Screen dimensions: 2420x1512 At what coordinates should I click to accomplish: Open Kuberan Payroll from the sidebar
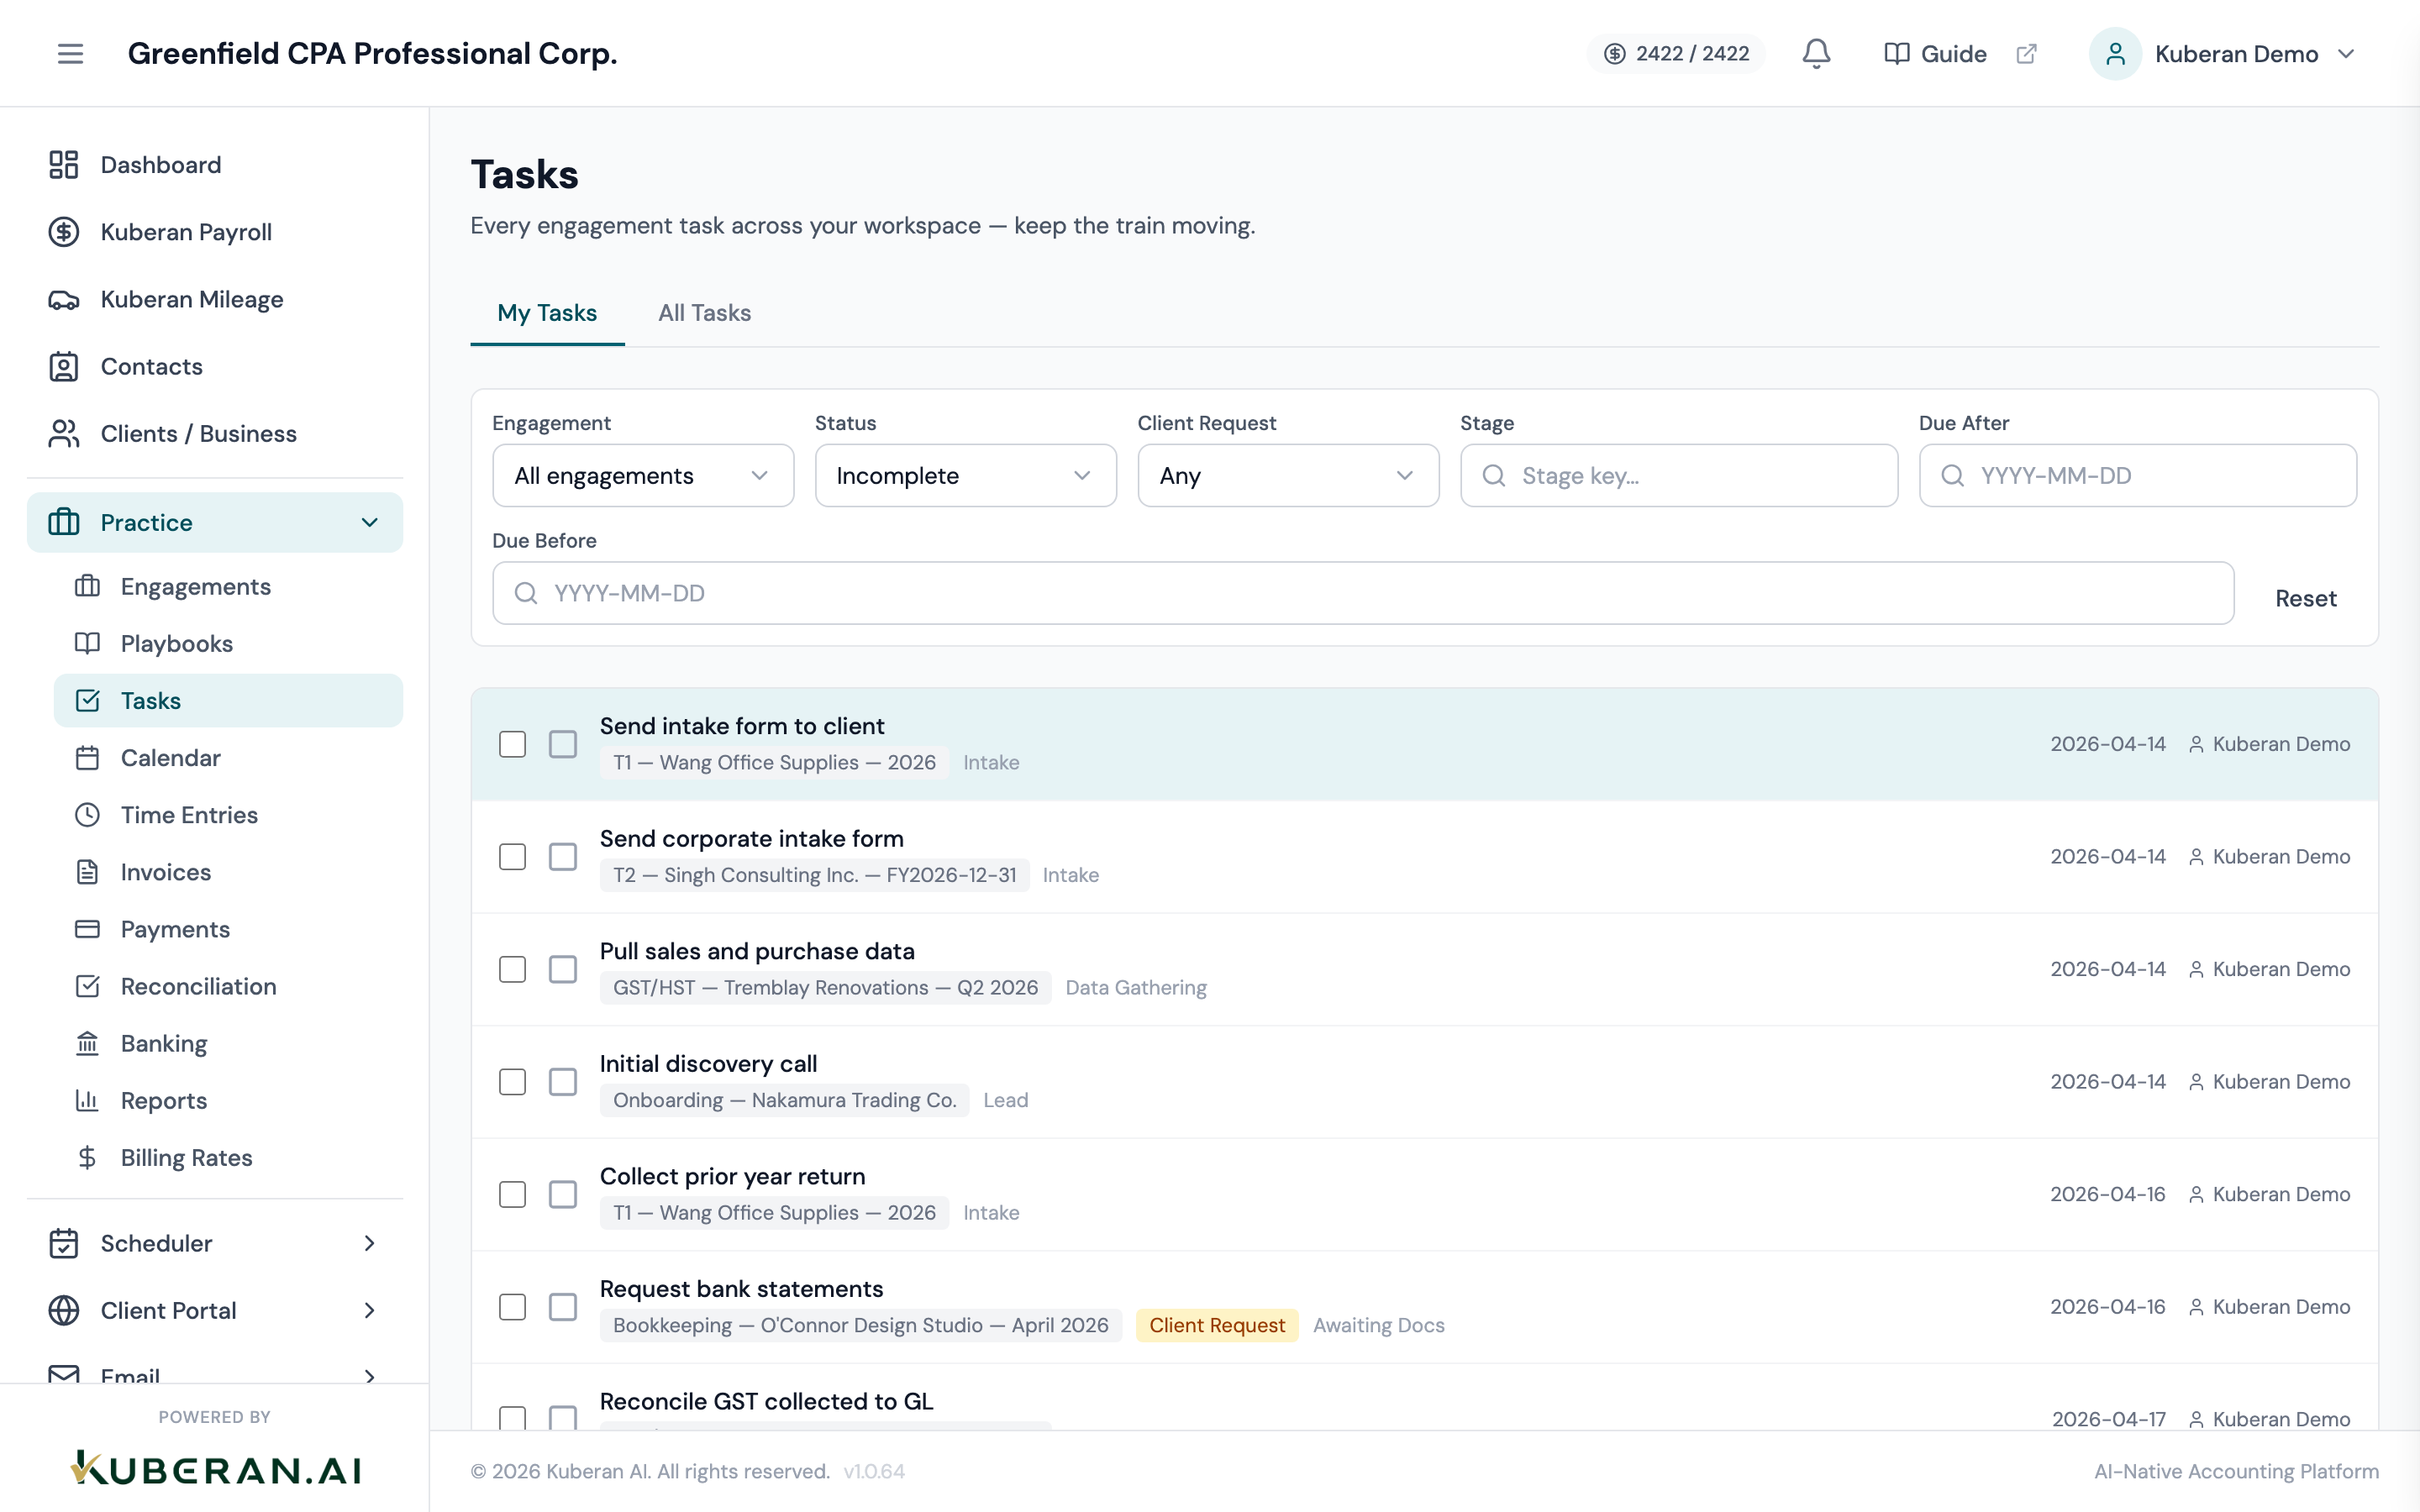(x=215, y=232)
